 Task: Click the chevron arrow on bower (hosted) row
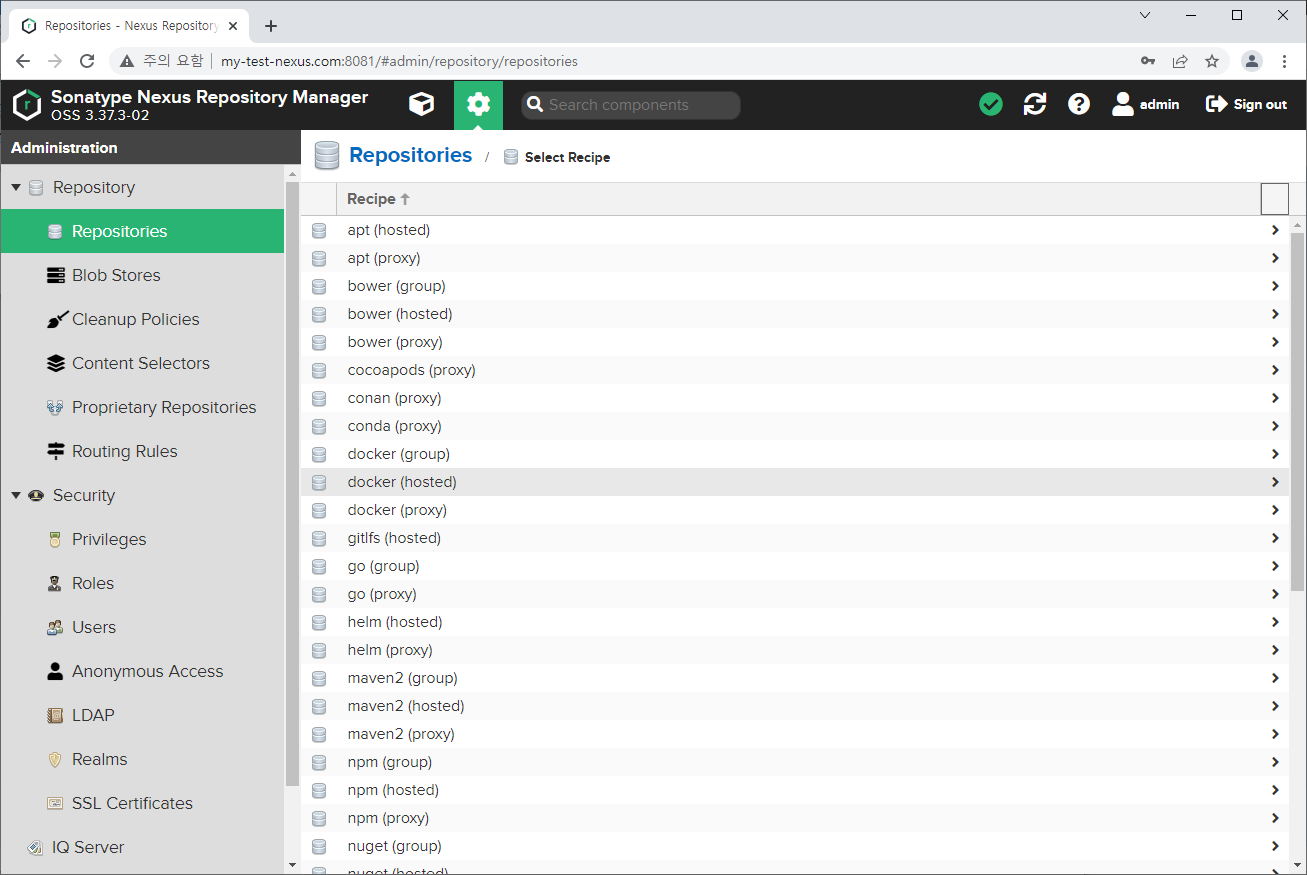pyautogui.click(x=1275, y=314)
